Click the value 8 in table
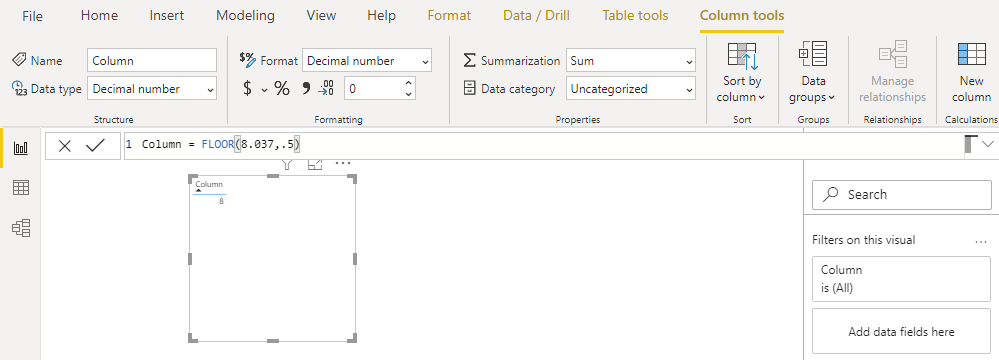999x360 pixels. [221, 201]
